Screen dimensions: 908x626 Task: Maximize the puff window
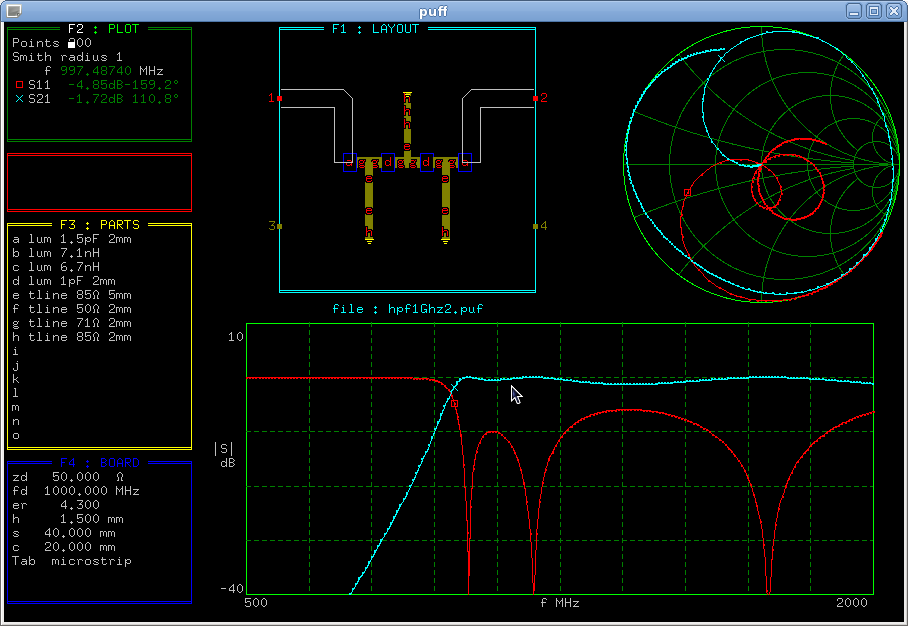(874, 11)
